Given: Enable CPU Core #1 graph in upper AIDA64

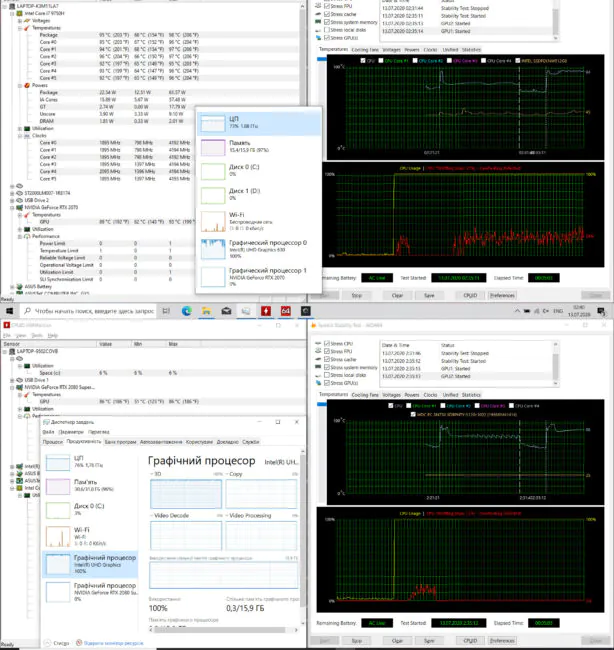Looking at the screenshot, I should (381, 61).
